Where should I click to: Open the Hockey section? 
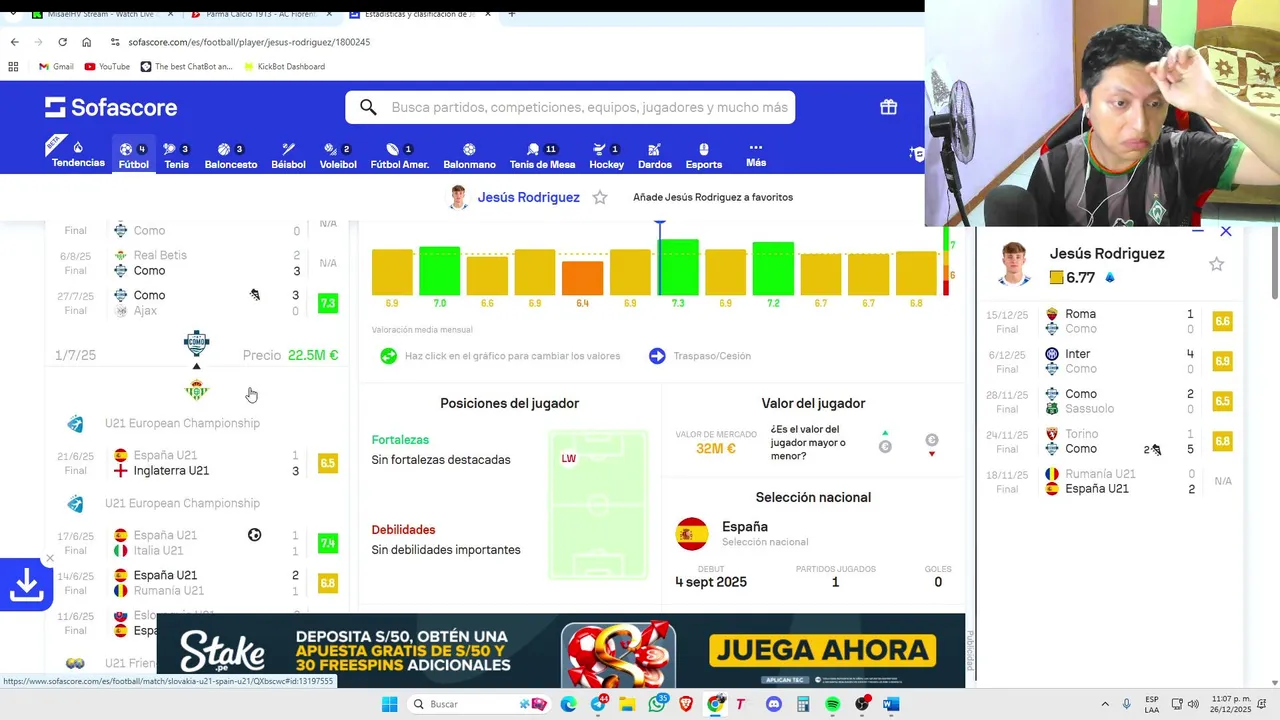coord(606,155)
